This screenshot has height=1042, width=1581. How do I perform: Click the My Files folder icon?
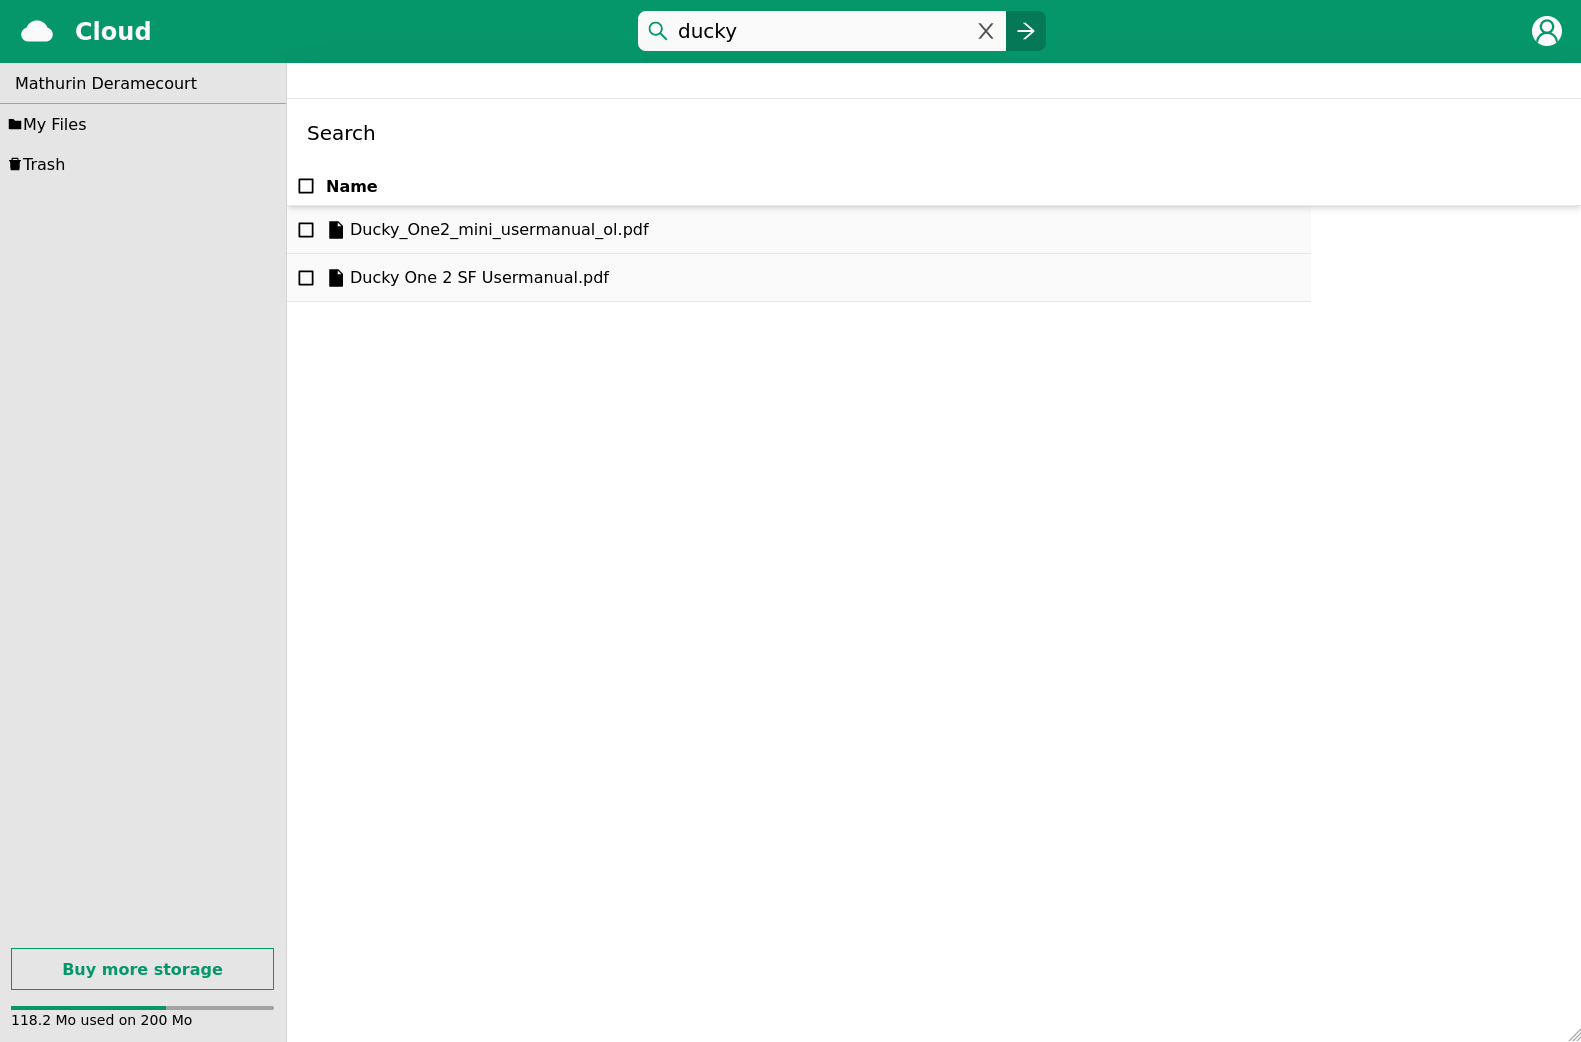click(x=15, y=125)
